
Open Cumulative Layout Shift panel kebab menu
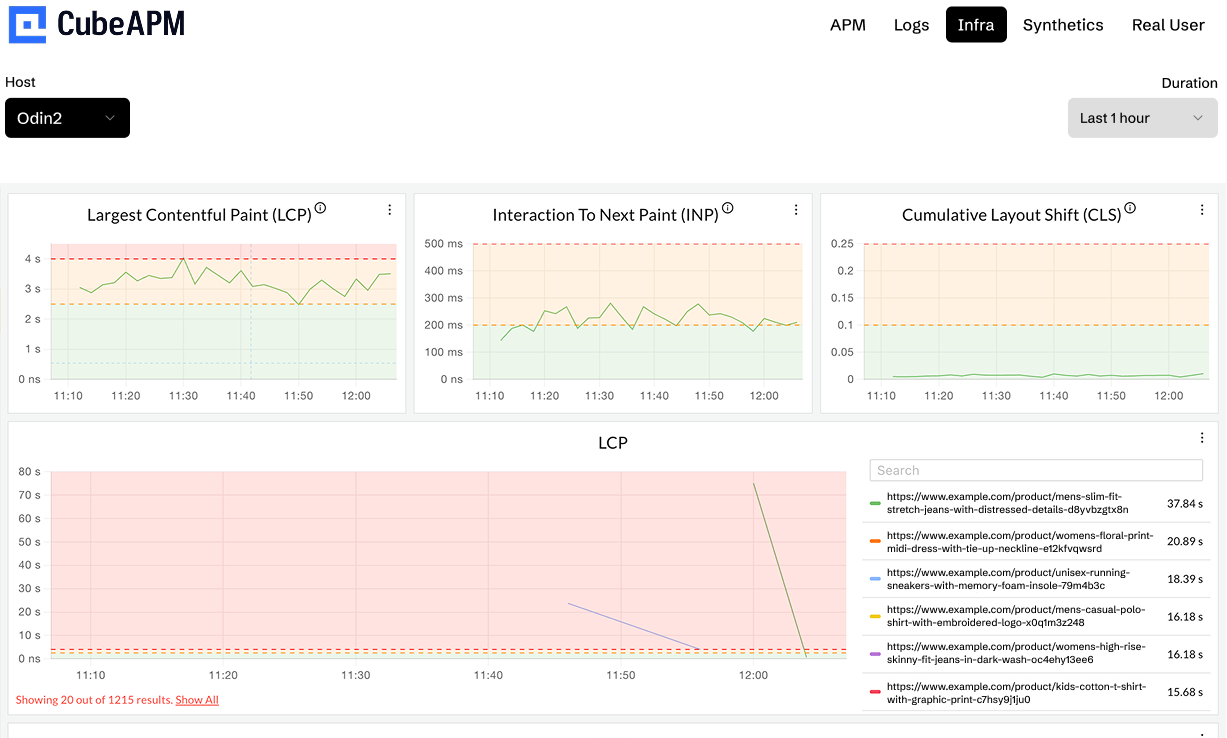pos(1202,210)
